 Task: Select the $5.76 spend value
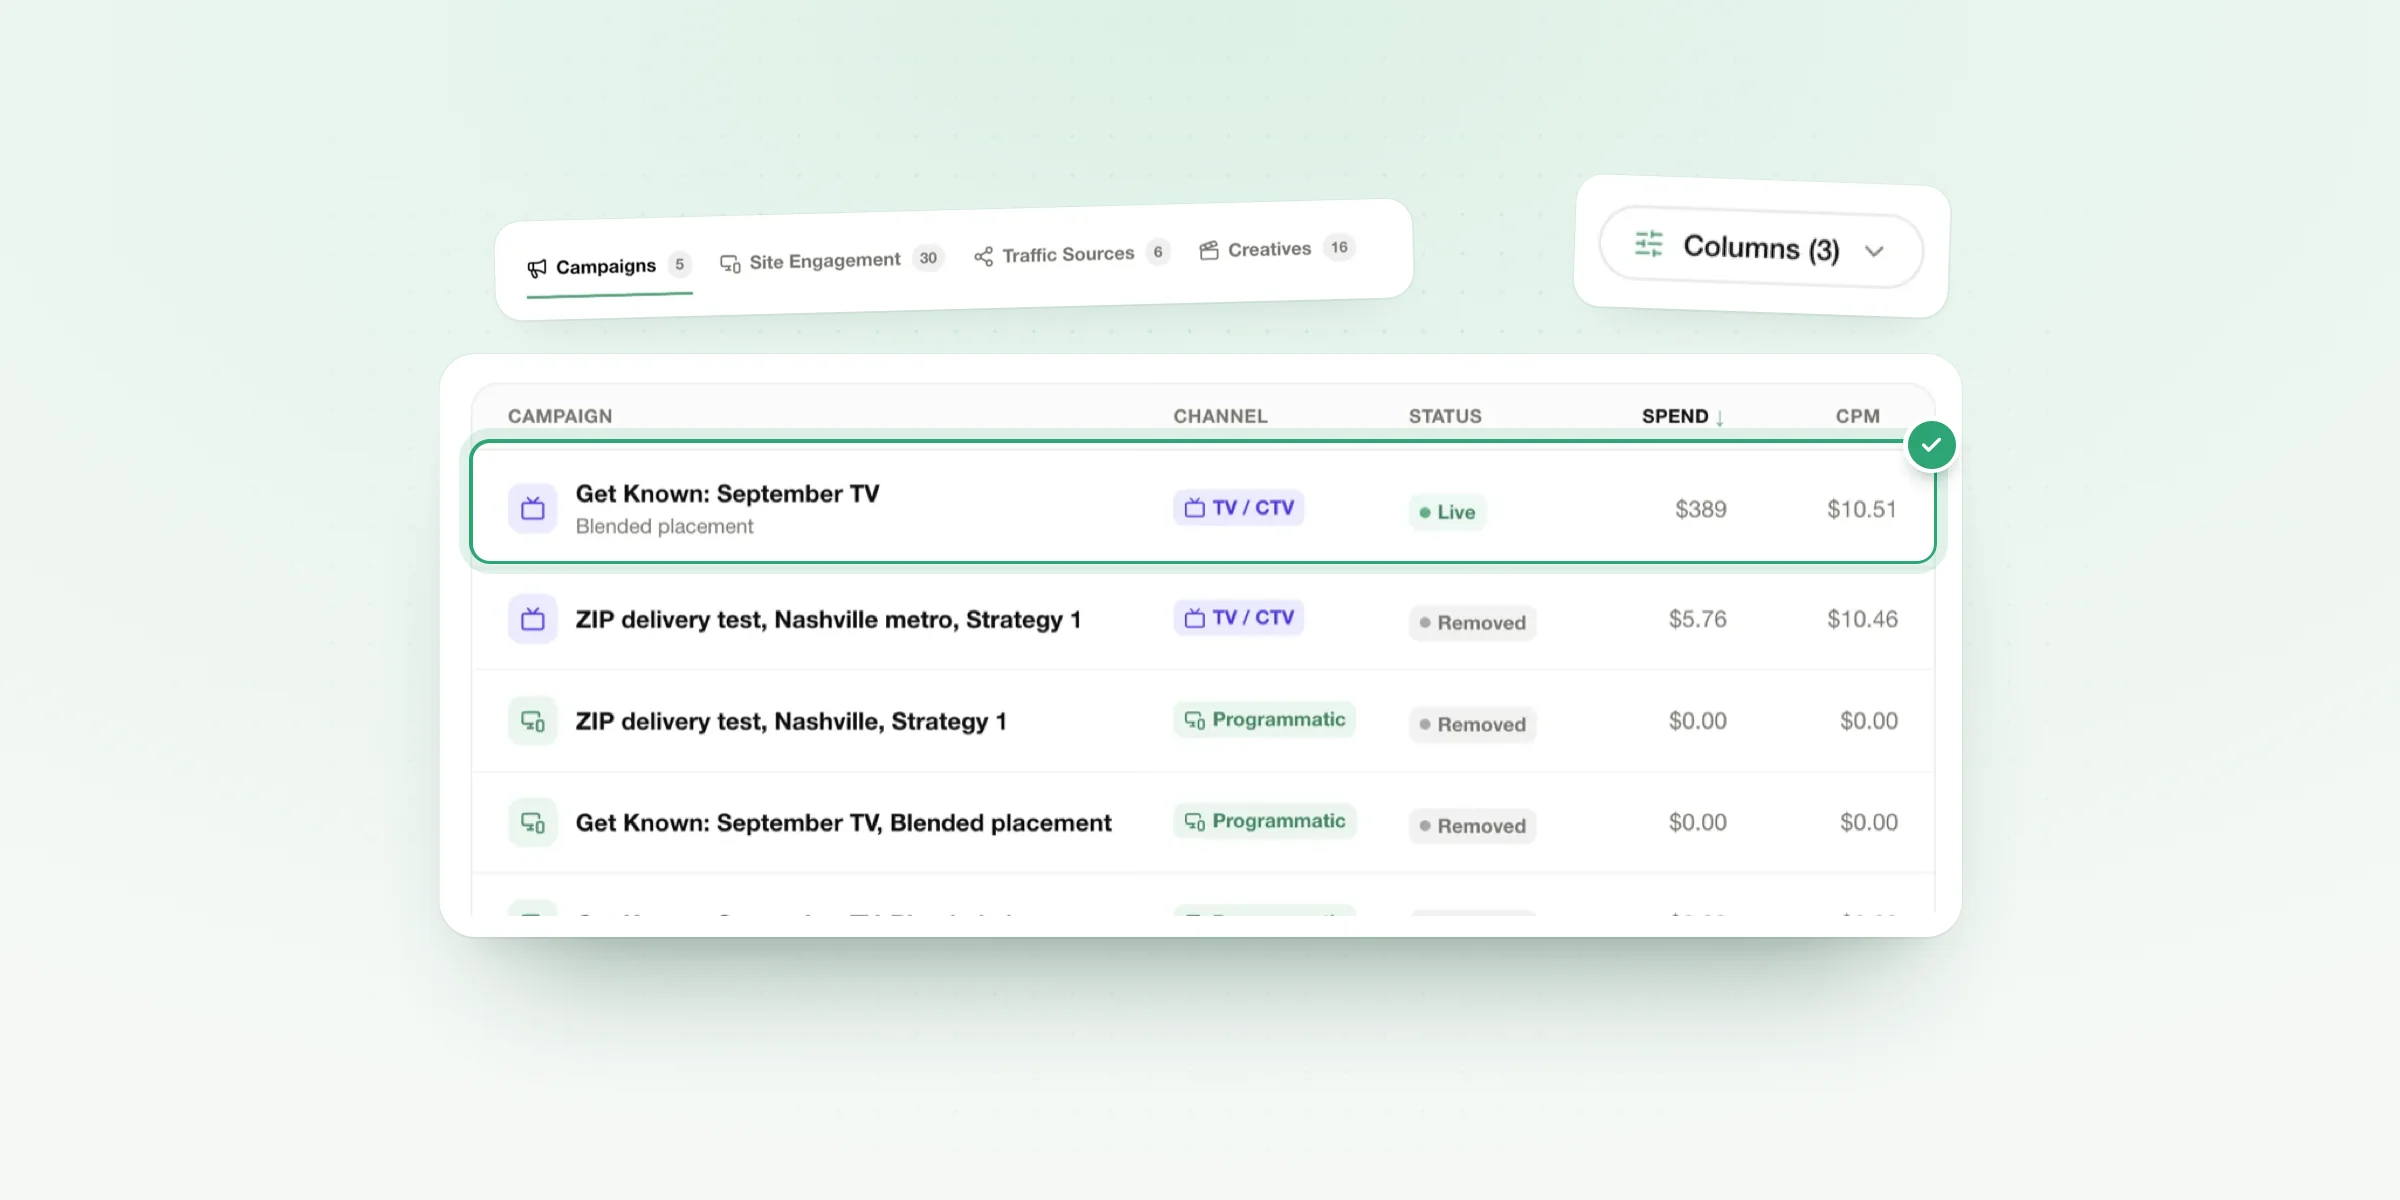click(x=1697, y=619)
